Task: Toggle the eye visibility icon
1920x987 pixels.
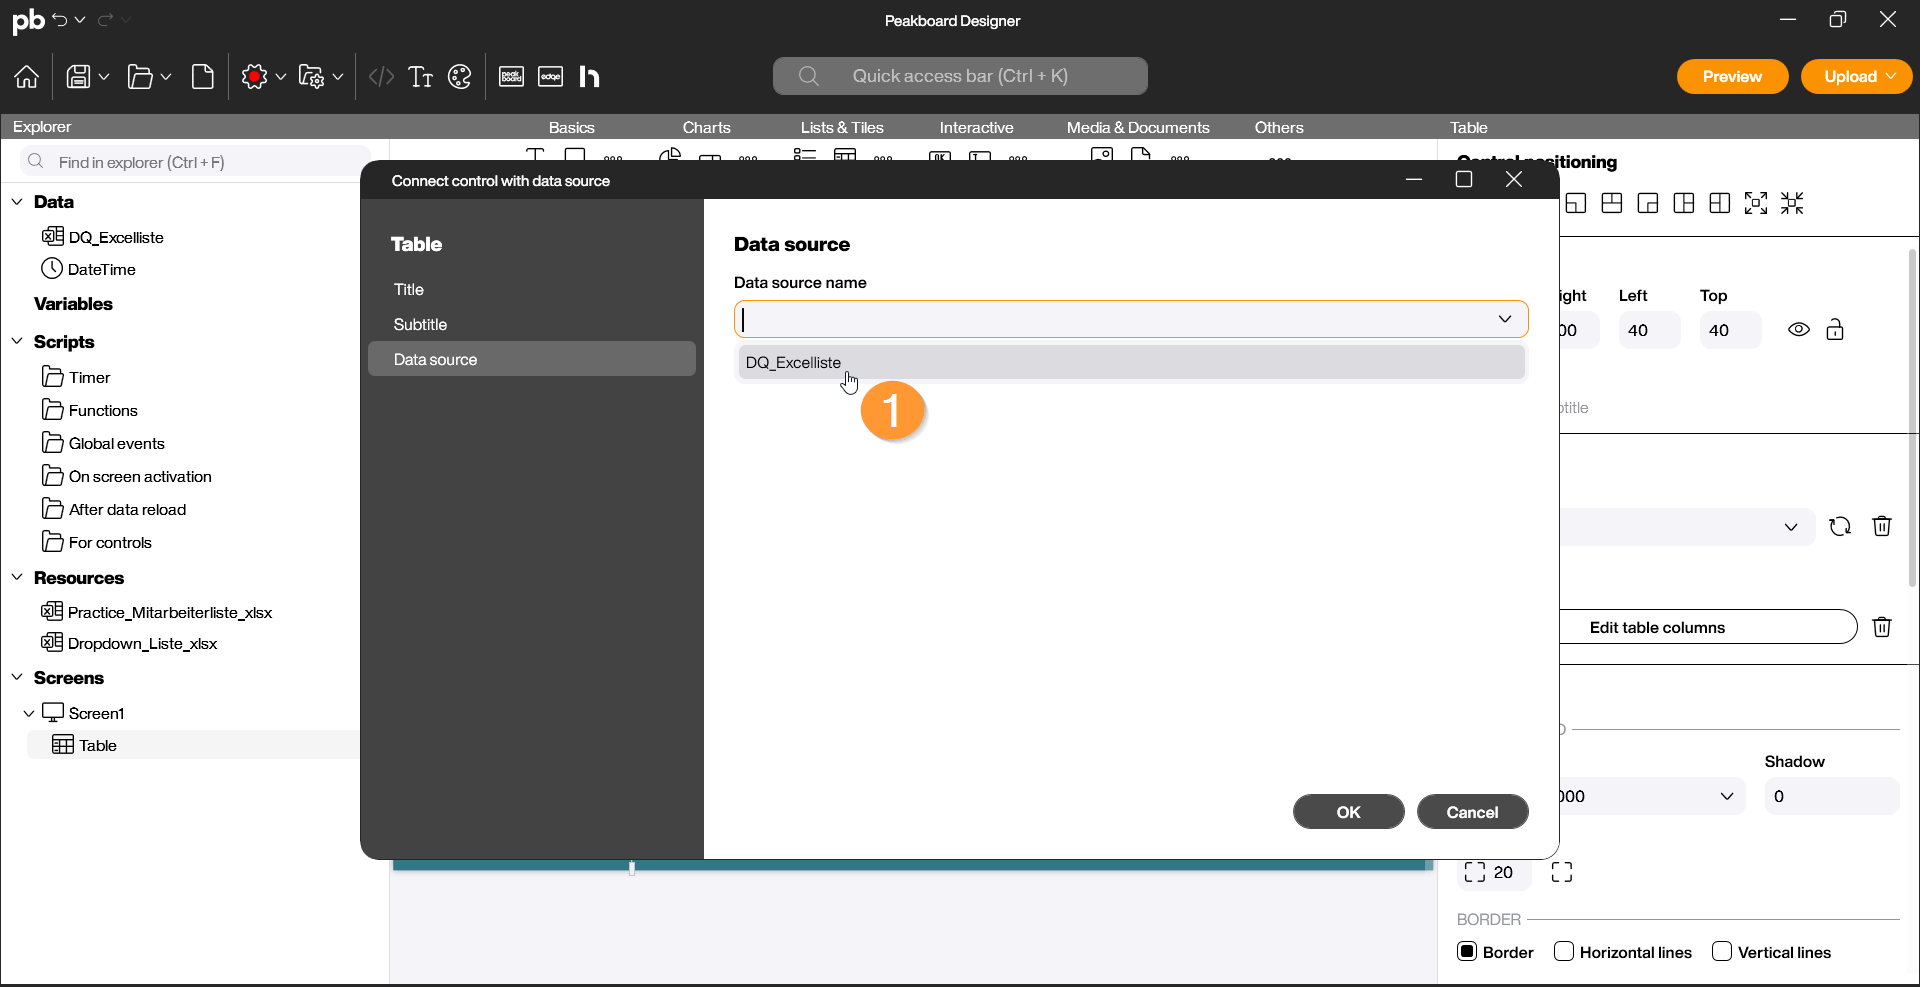Action: 1798,330
